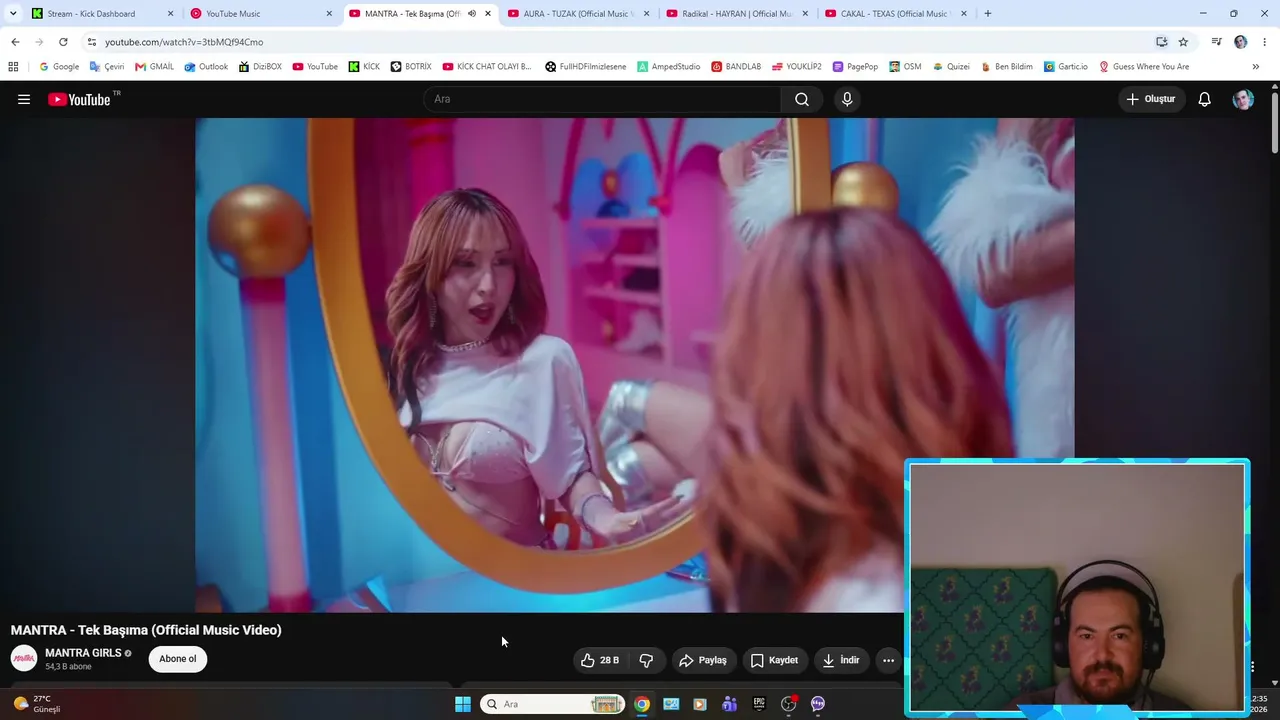
Task: Open the Garti.io bookmark
Action: [1066, 67]
